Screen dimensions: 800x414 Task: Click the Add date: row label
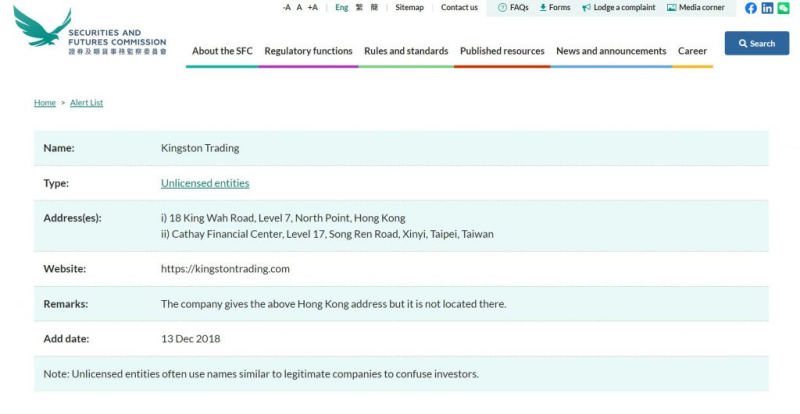66,339
